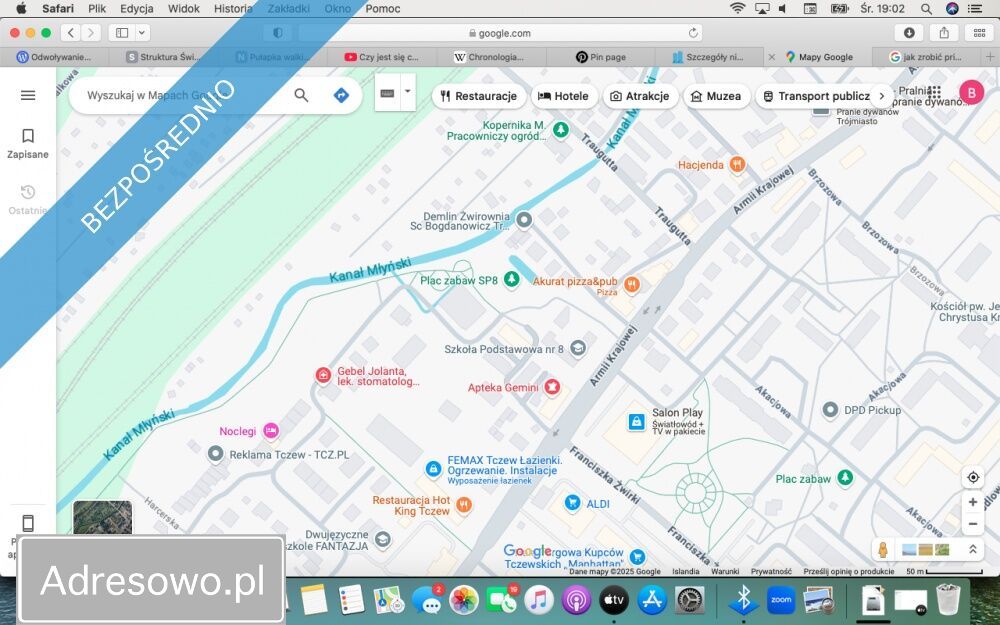
Task: Click the Noclegi lodging marker
Action: click(x=271, y=431)
